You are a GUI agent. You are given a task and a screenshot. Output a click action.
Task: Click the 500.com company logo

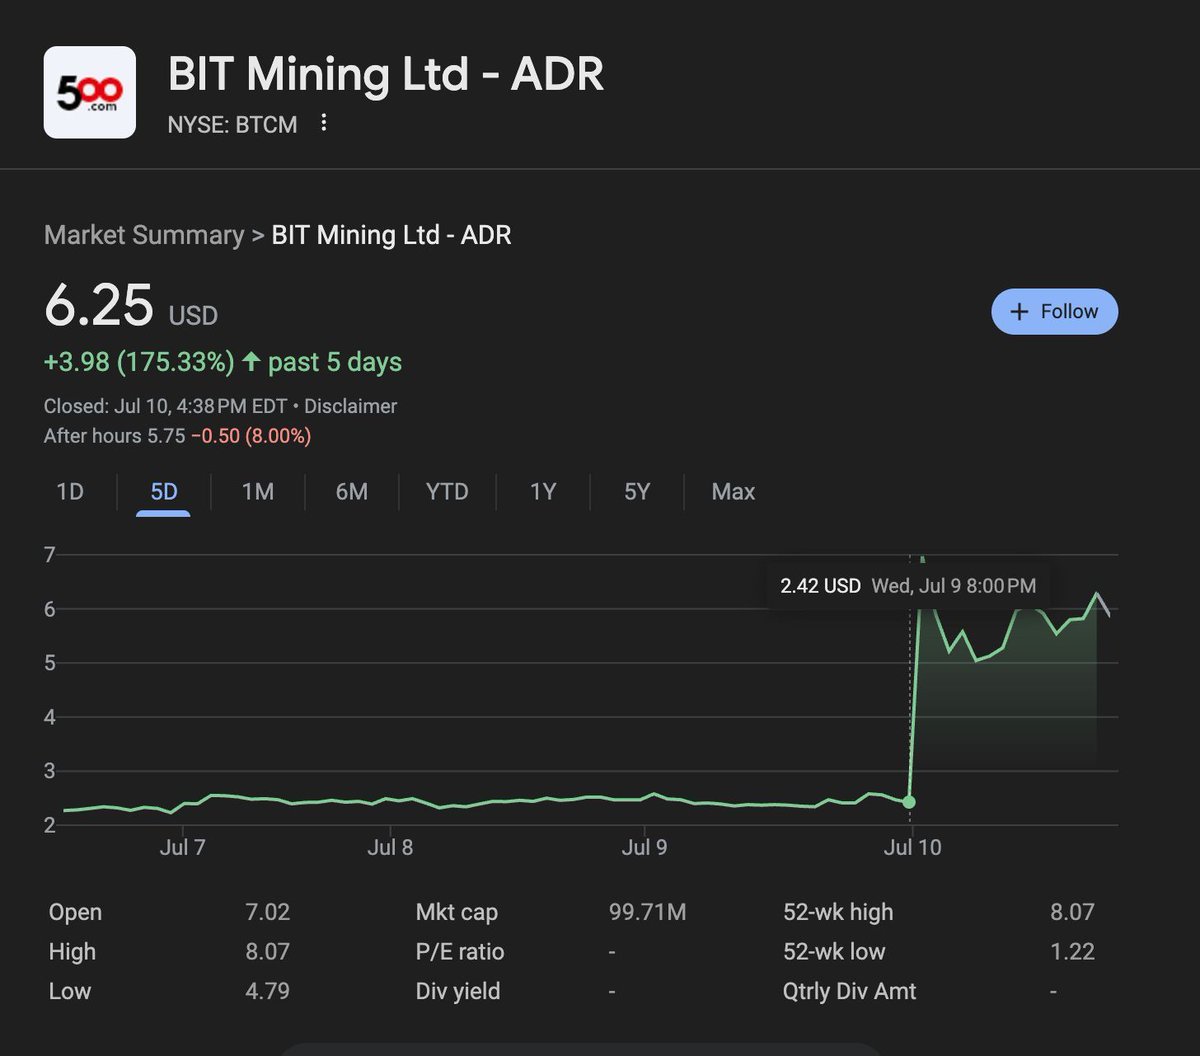[x=90, y=92]
